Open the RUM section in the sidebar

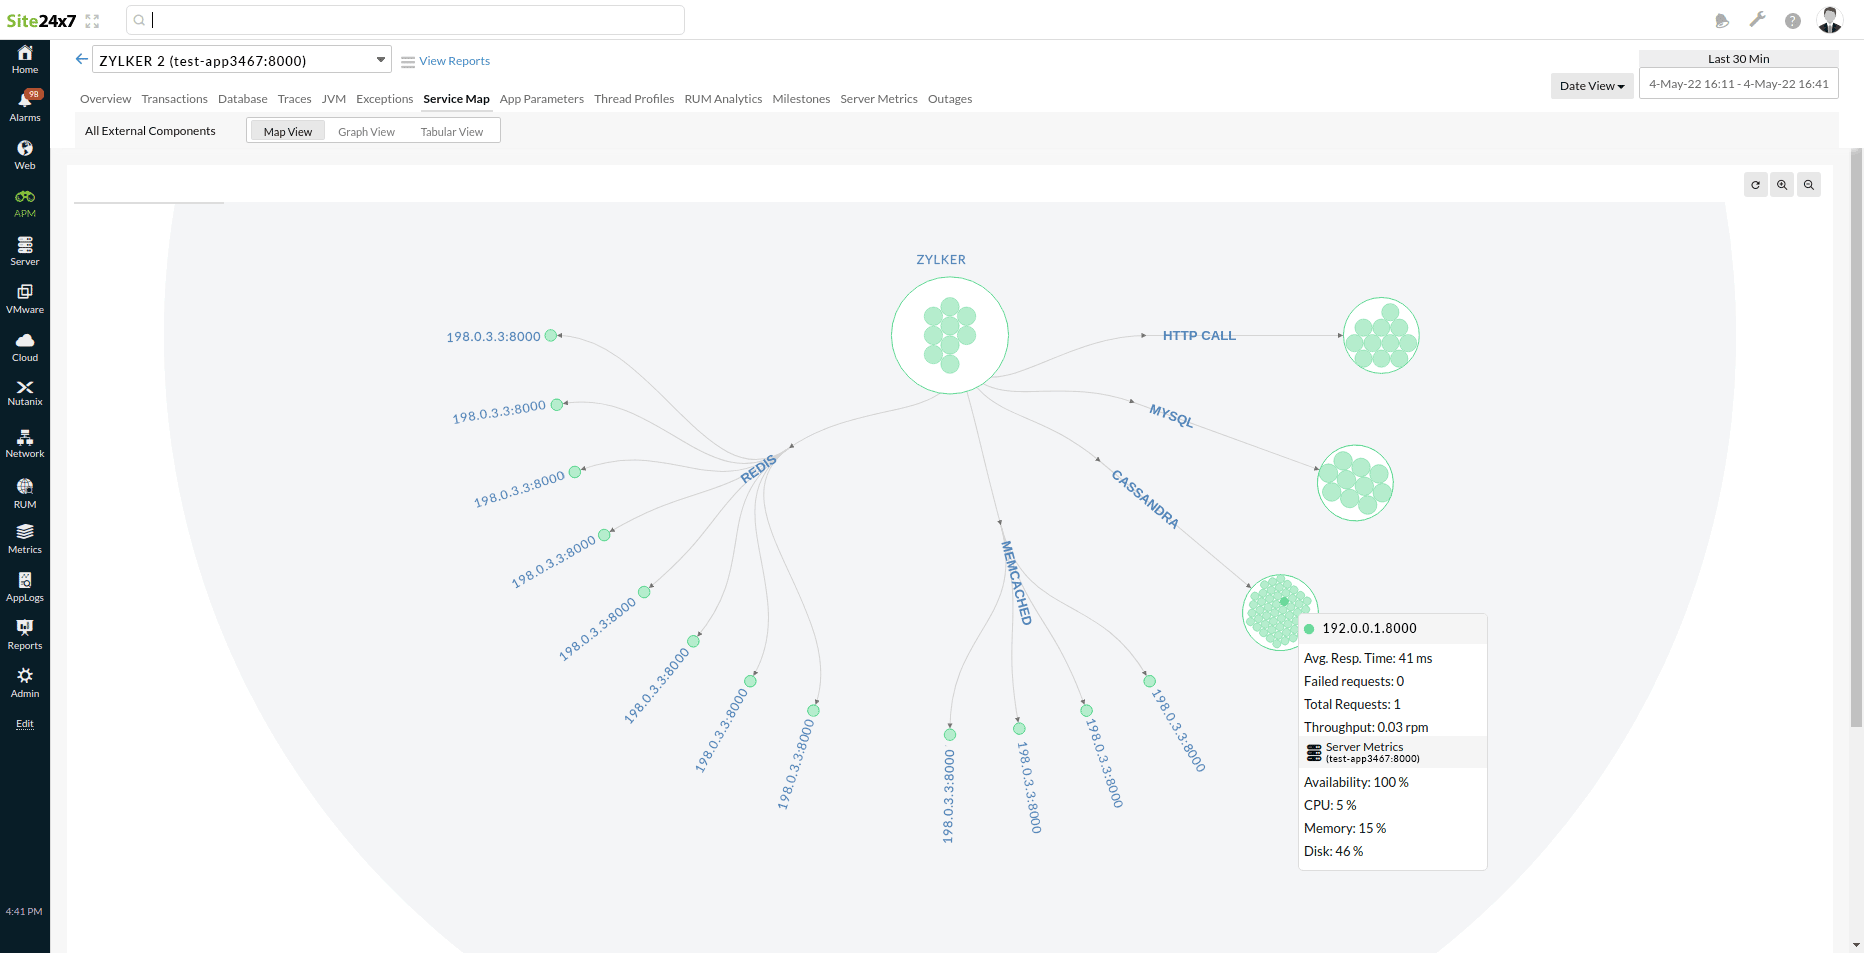pos(24,492)
